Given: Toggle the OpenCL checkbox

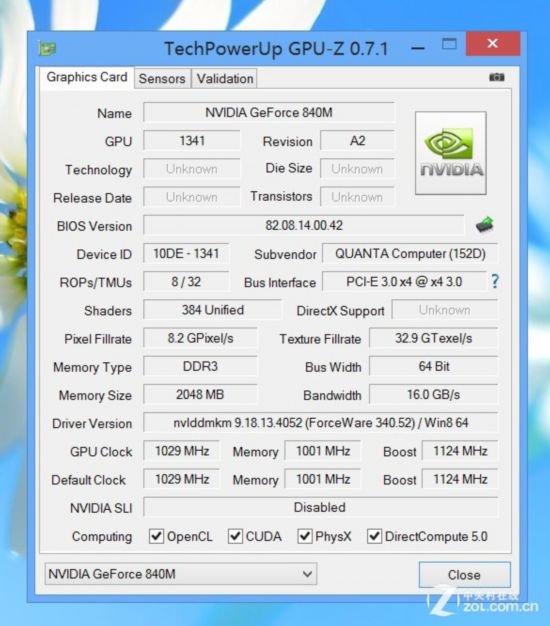Looking at the screenshot, I should click(156, 536).
